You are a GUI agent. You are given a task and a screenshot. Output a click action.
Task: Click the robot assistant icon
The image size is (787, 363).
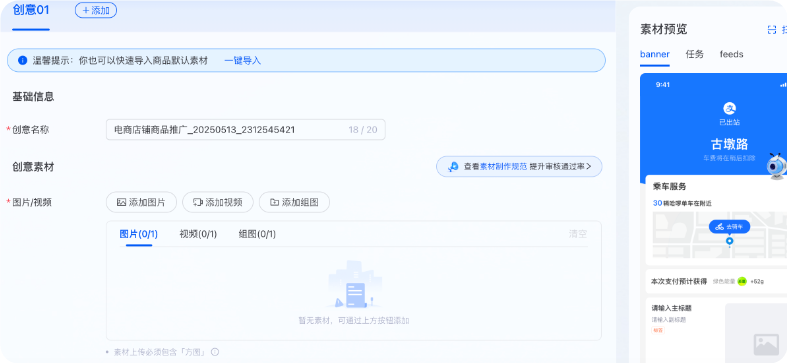coord(776,166)
